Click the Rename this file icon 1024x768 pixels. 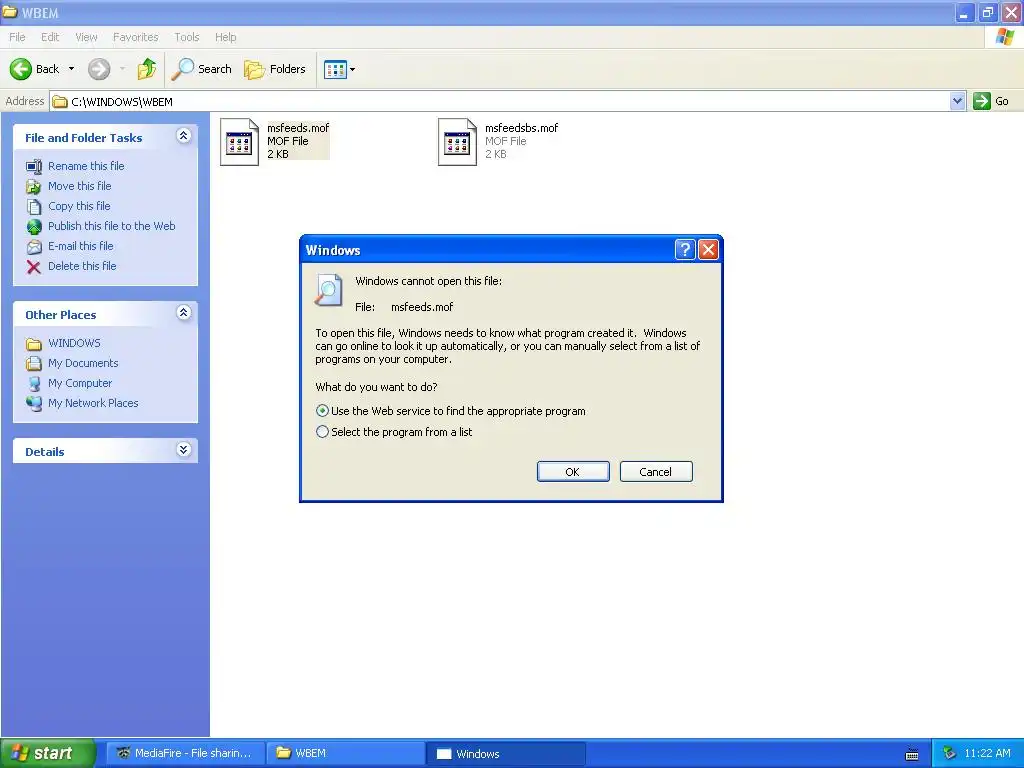coord(34,167)
